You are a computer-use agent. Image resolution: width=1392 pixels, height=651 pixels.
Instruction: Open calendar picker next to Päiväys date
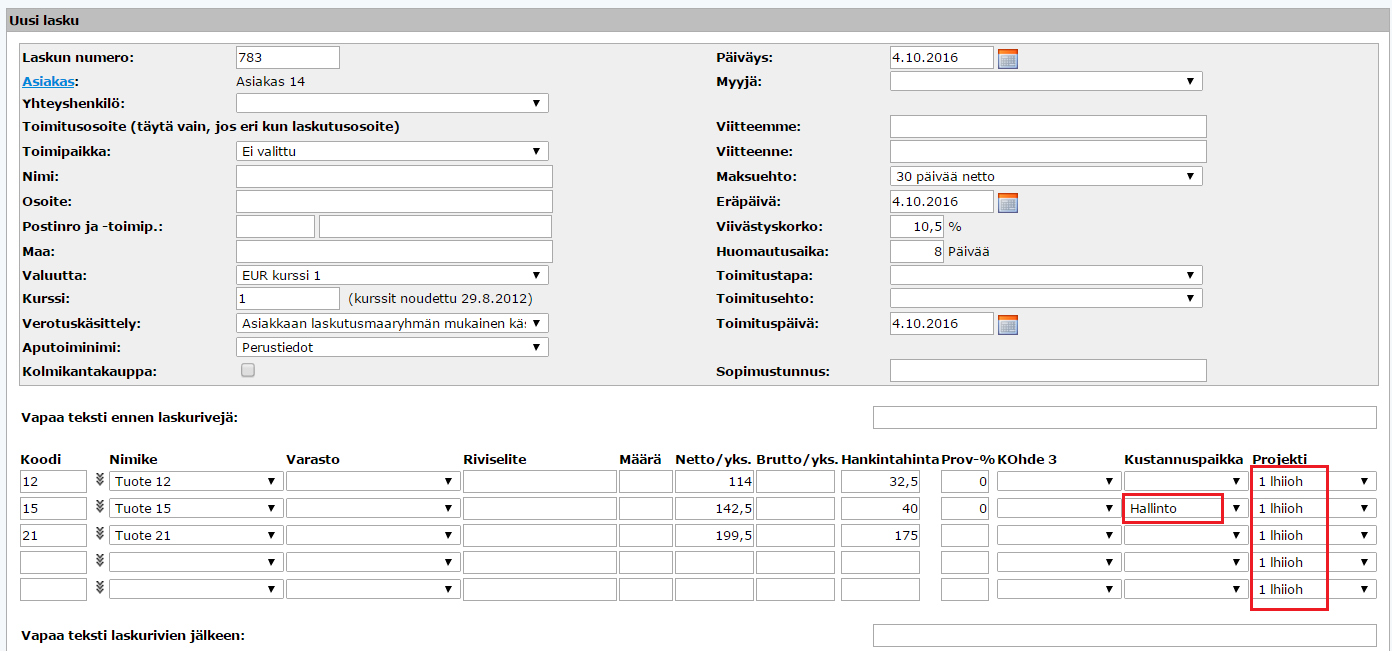tap(1008, 59)
